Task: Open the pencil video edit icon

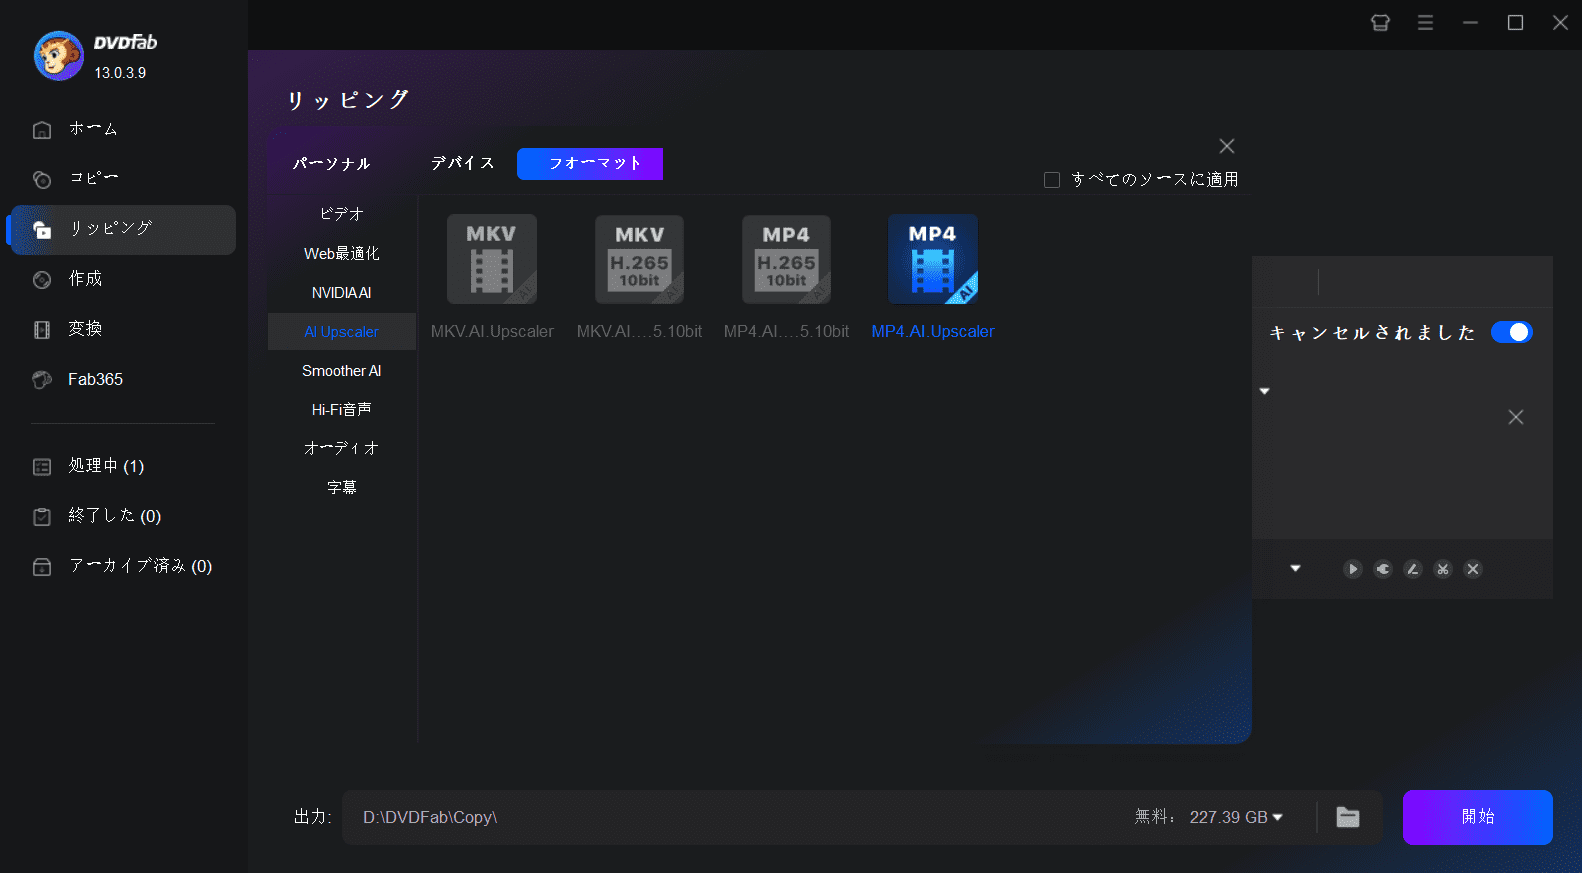Action: [1413, 569]
